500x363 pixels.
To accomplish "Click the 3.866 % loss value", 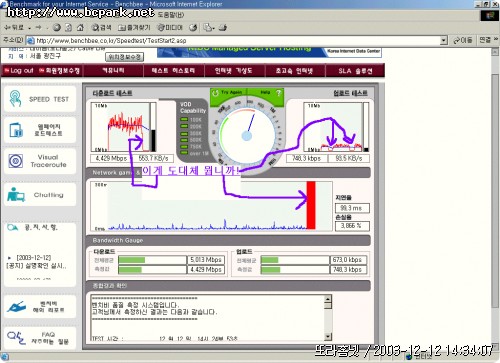I will pos(352,226).
